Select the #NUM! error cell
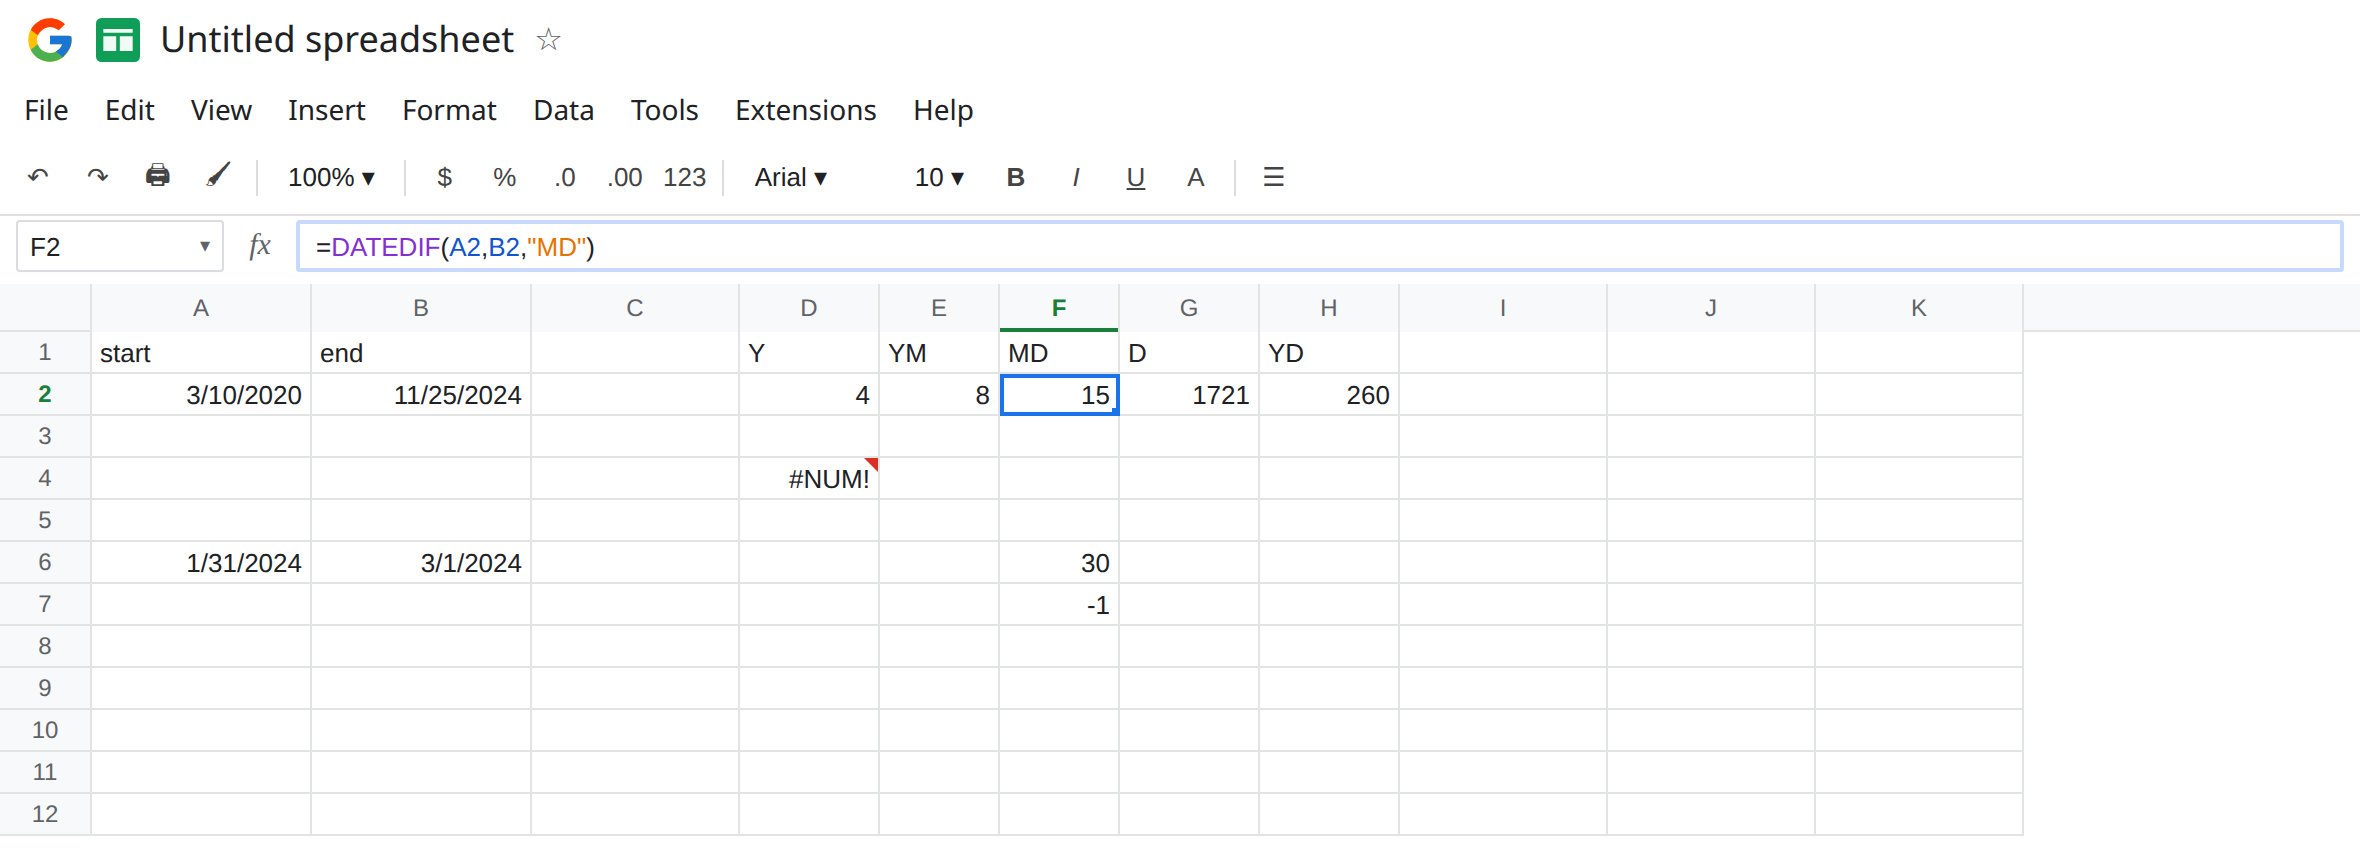2360x848 pixels. pyautogui.click(x=809, y=478)
